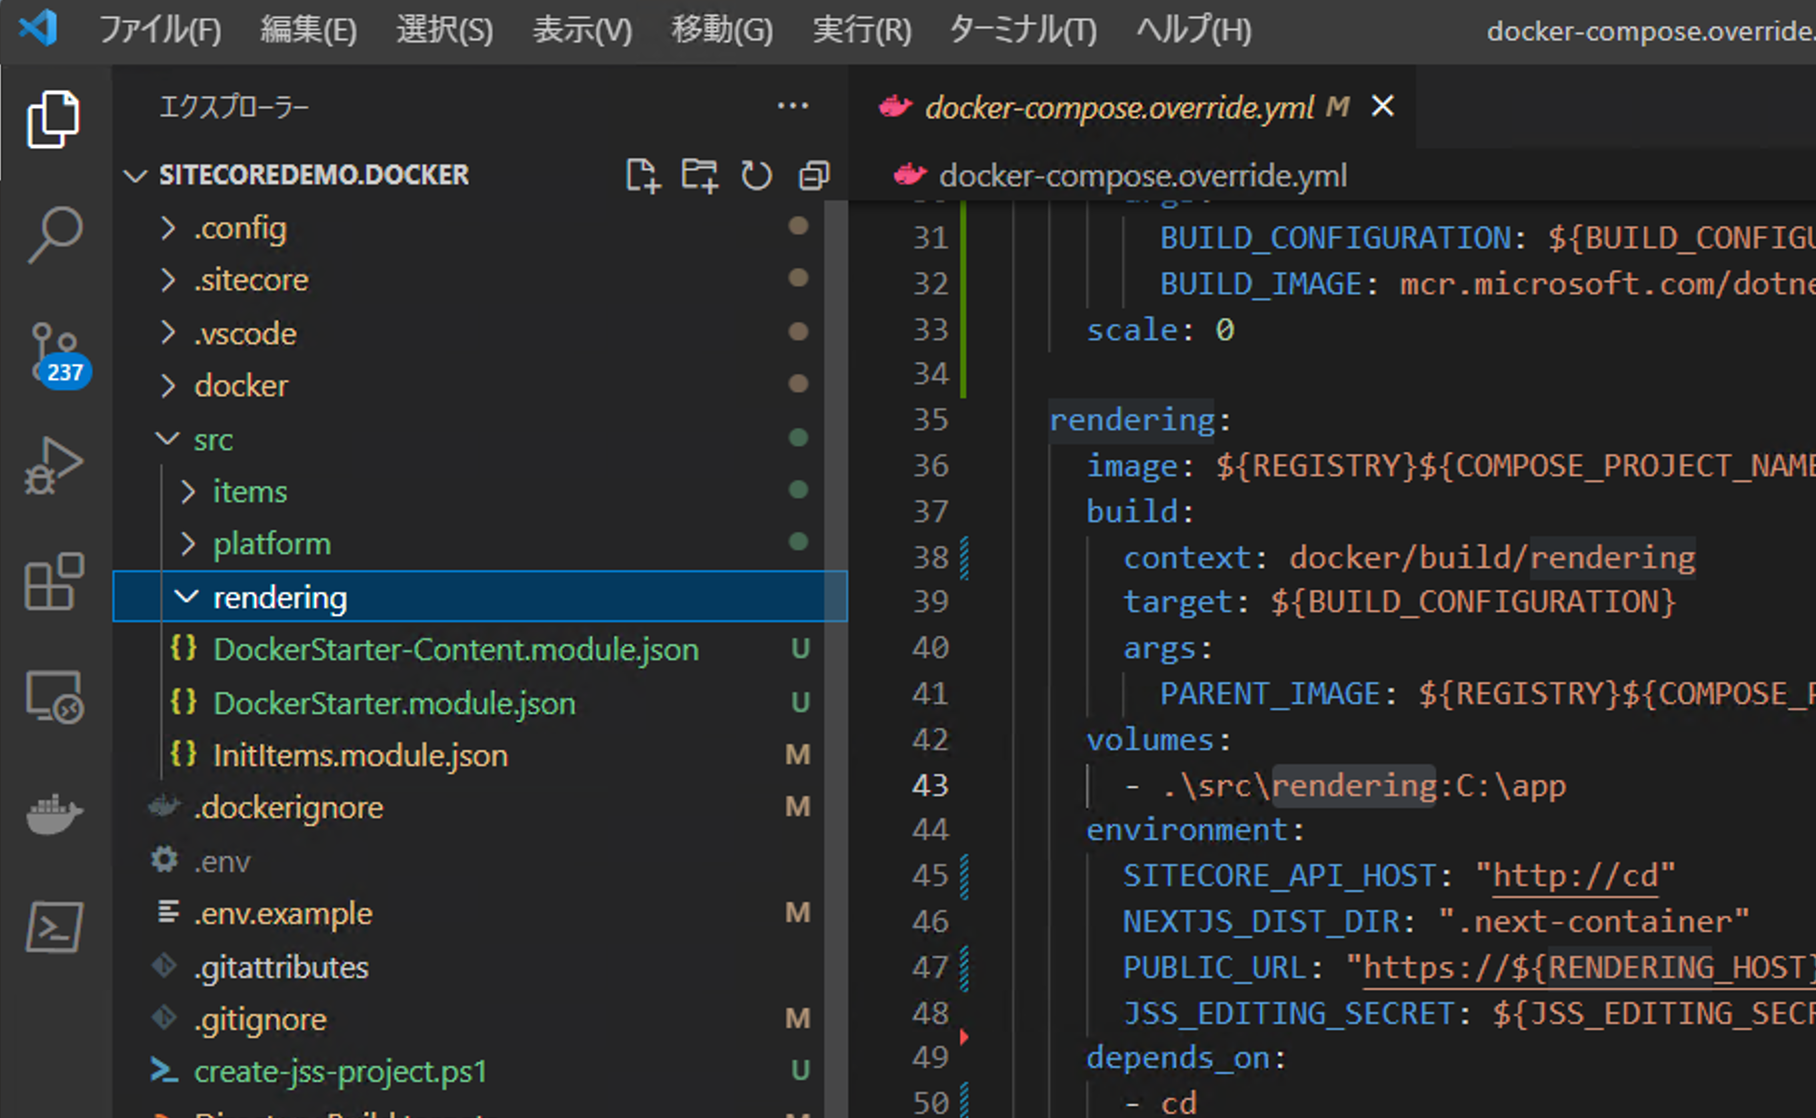Expand the docker folder
The image size is (1816, 1118).
click(168, 385)
